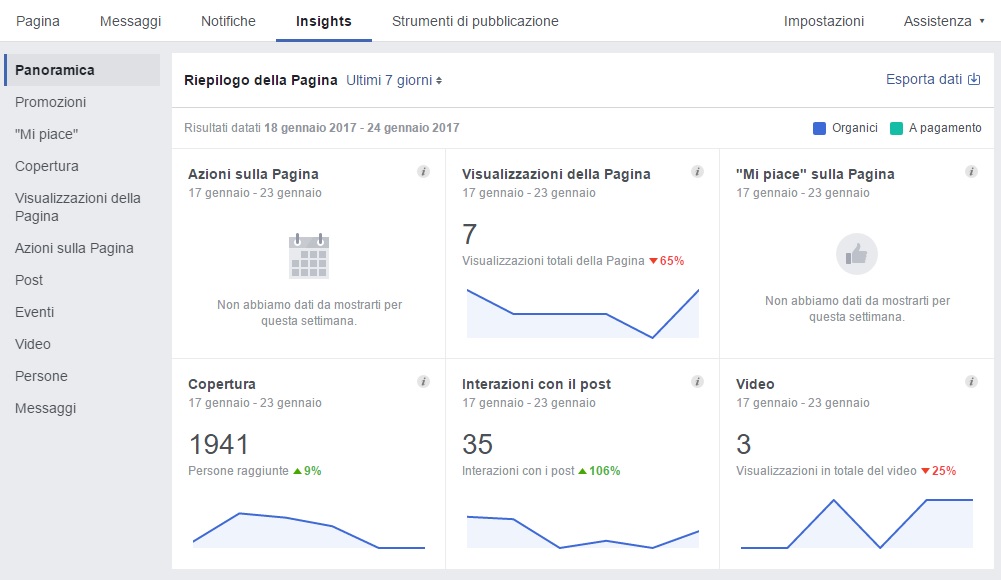Open info icon for Video card

[x=971, y=382]
